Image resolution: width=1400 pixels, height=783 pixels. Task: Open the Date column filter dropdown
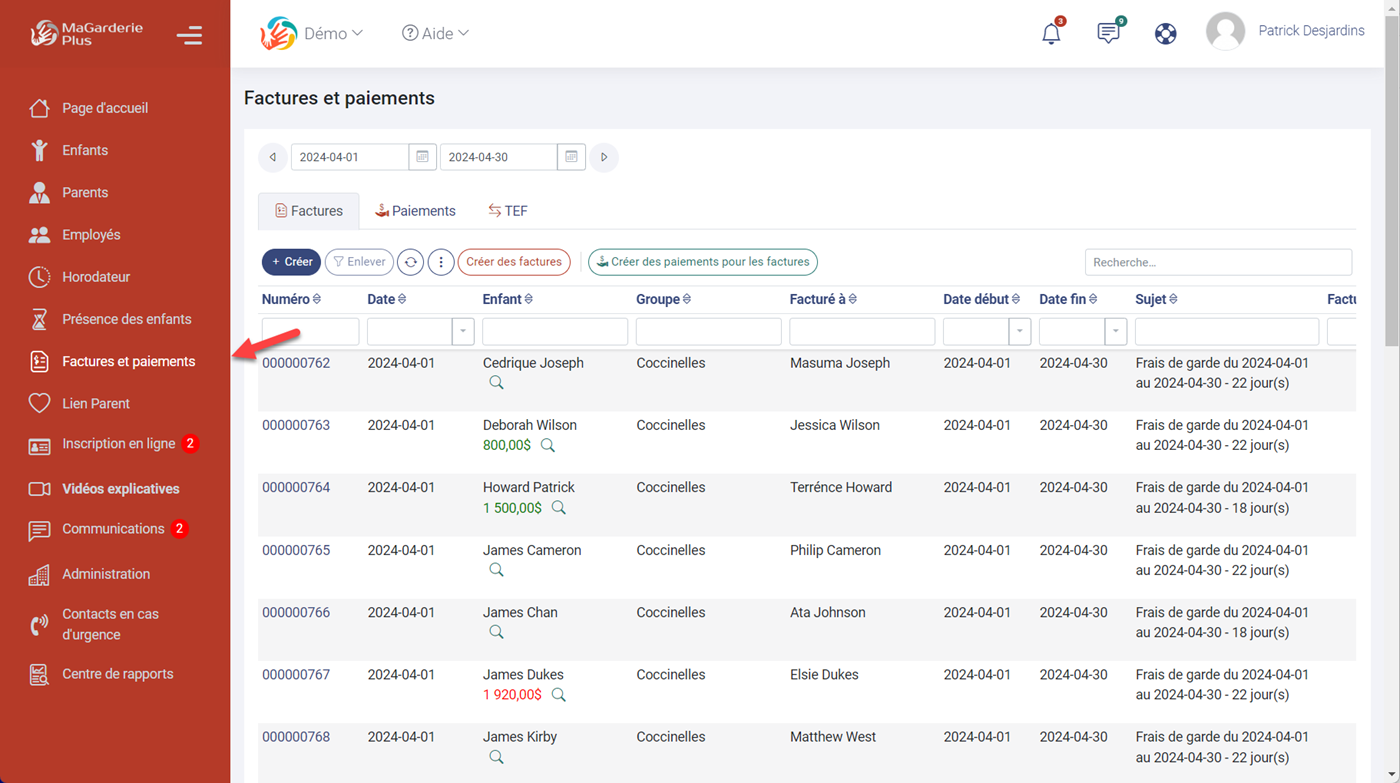pyautogui.click(x=462, y=331)
